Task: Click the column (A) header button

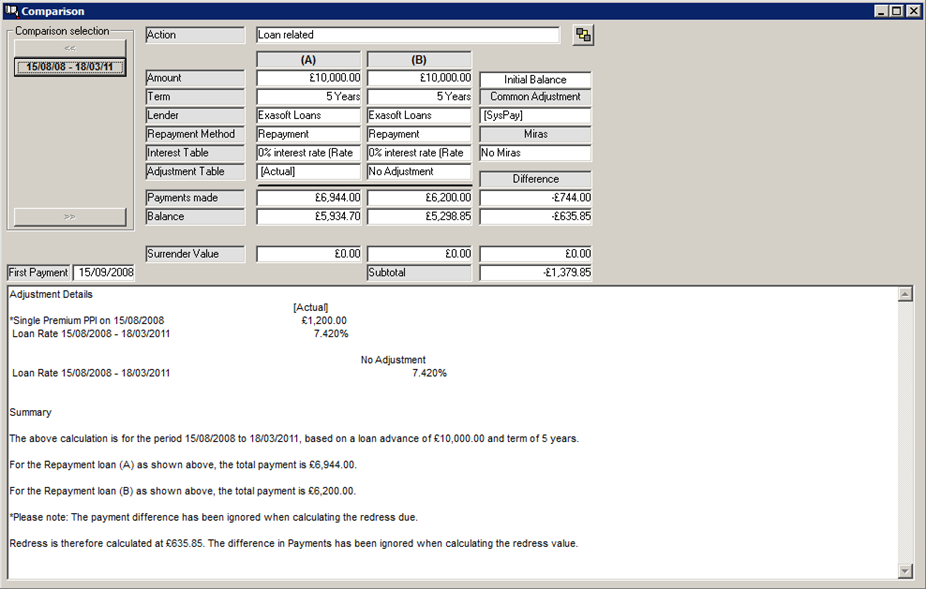Action: point(308,60)
